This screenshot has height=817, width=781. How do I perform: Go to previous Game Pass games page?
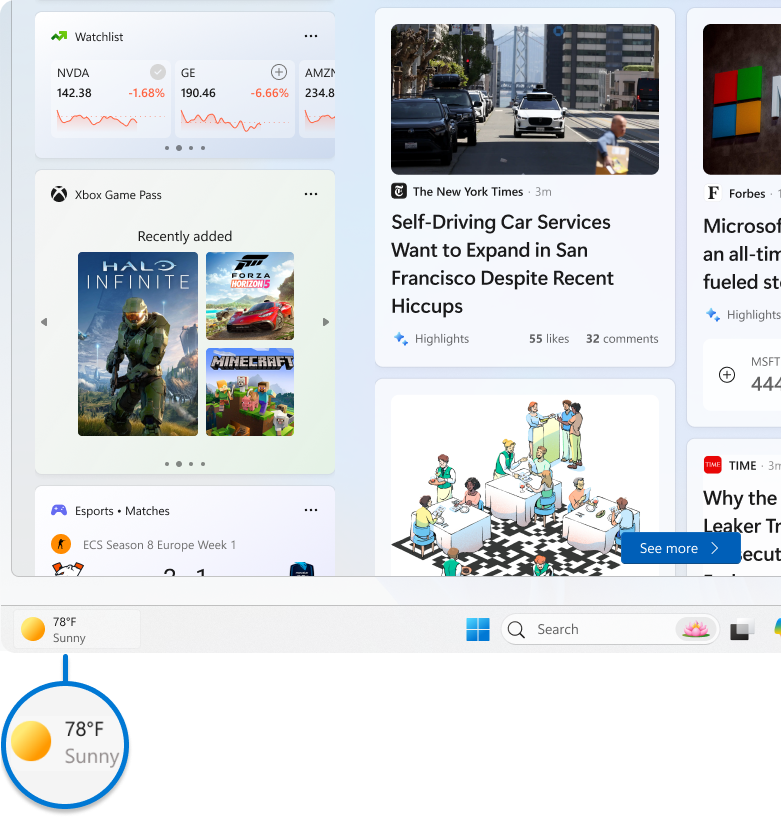(44, 322)
